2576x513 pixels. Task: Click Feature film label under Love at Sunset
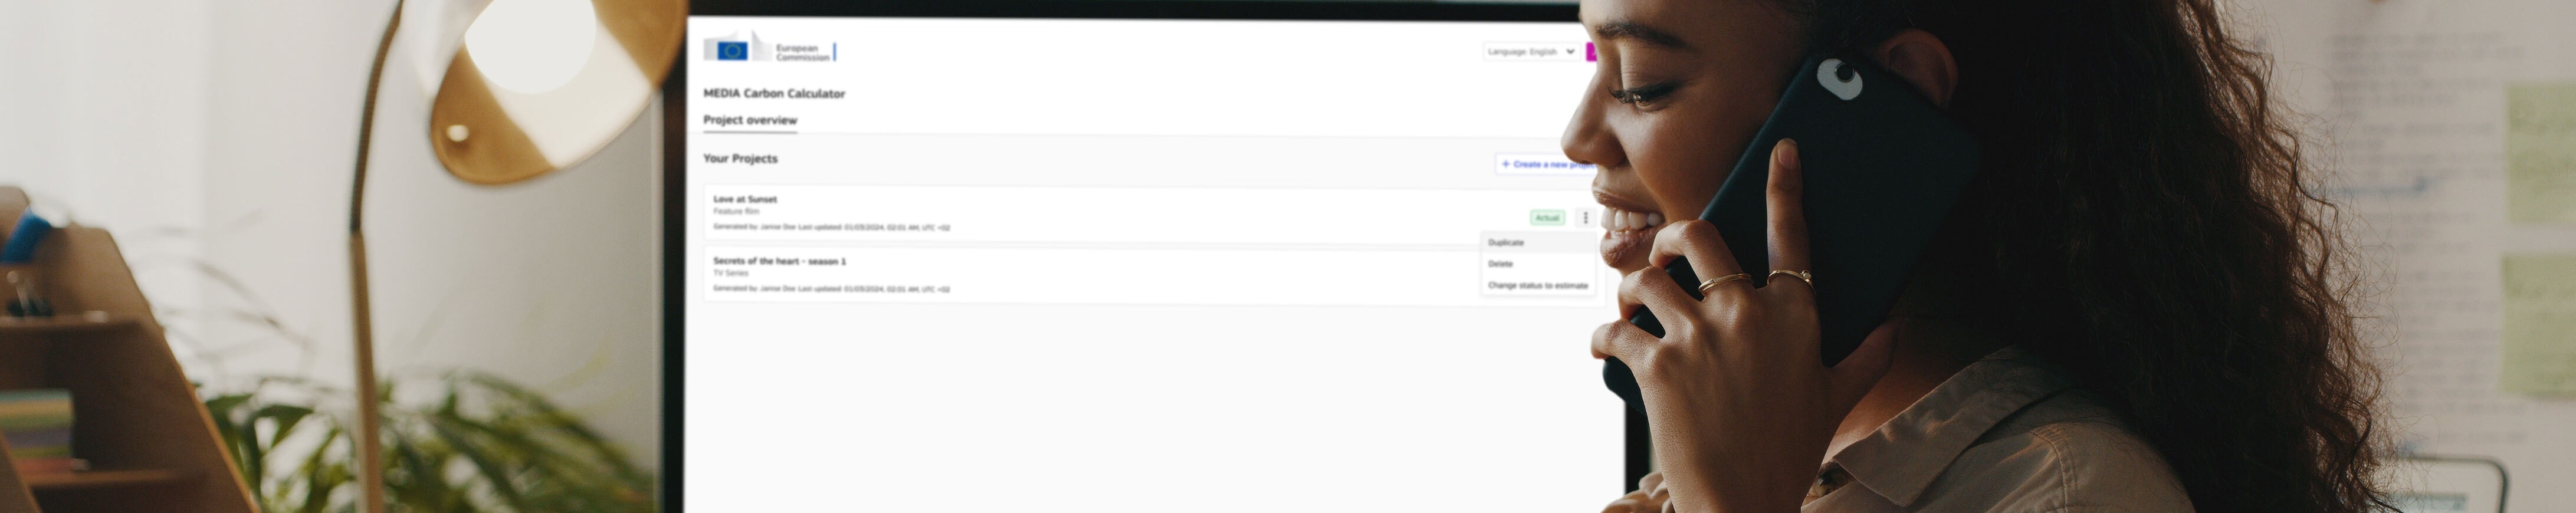pyautogui.click(x=736, y=212)
